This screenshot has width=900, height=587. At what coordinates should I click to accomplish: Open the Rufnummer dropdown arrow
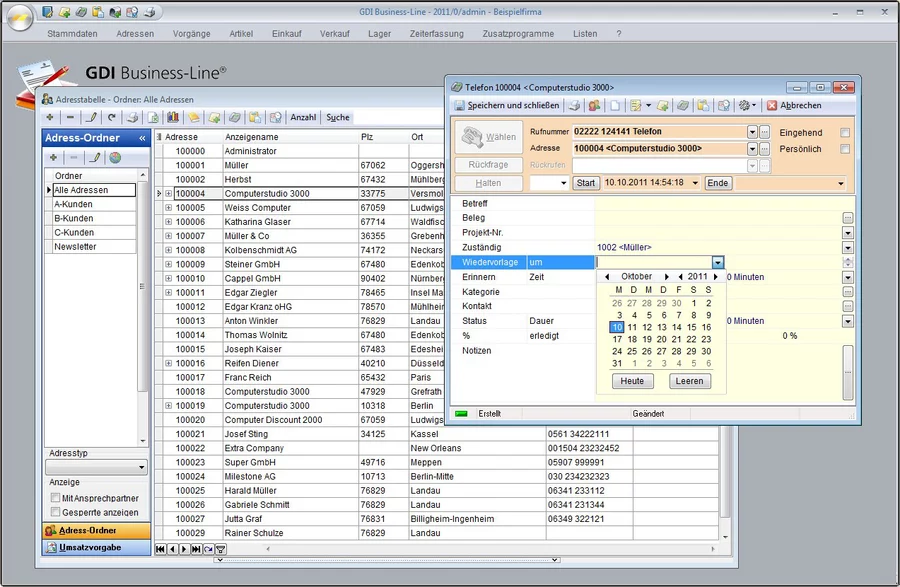point(752,132)
